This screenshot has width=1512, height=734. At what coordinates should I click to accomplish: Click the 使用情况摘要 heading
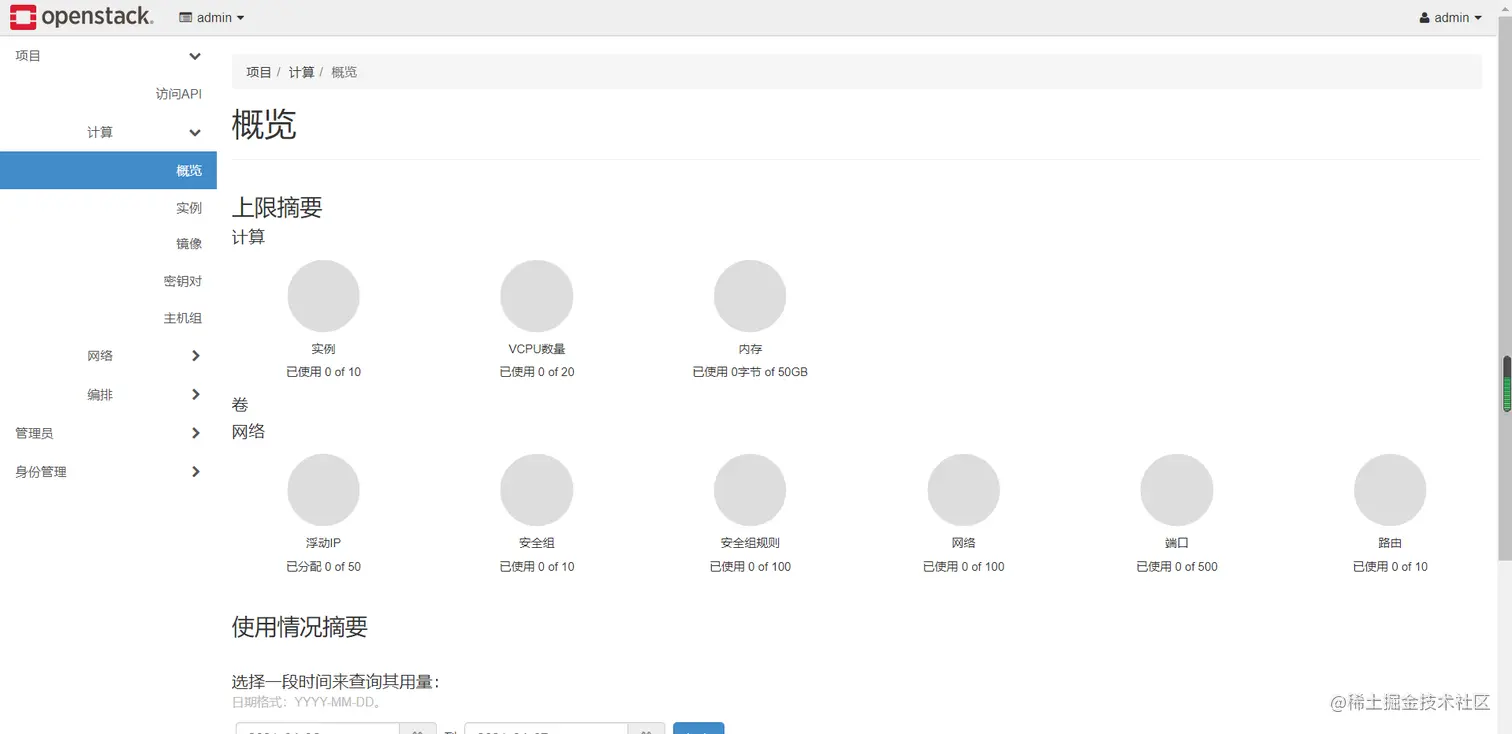pos(300,627)
